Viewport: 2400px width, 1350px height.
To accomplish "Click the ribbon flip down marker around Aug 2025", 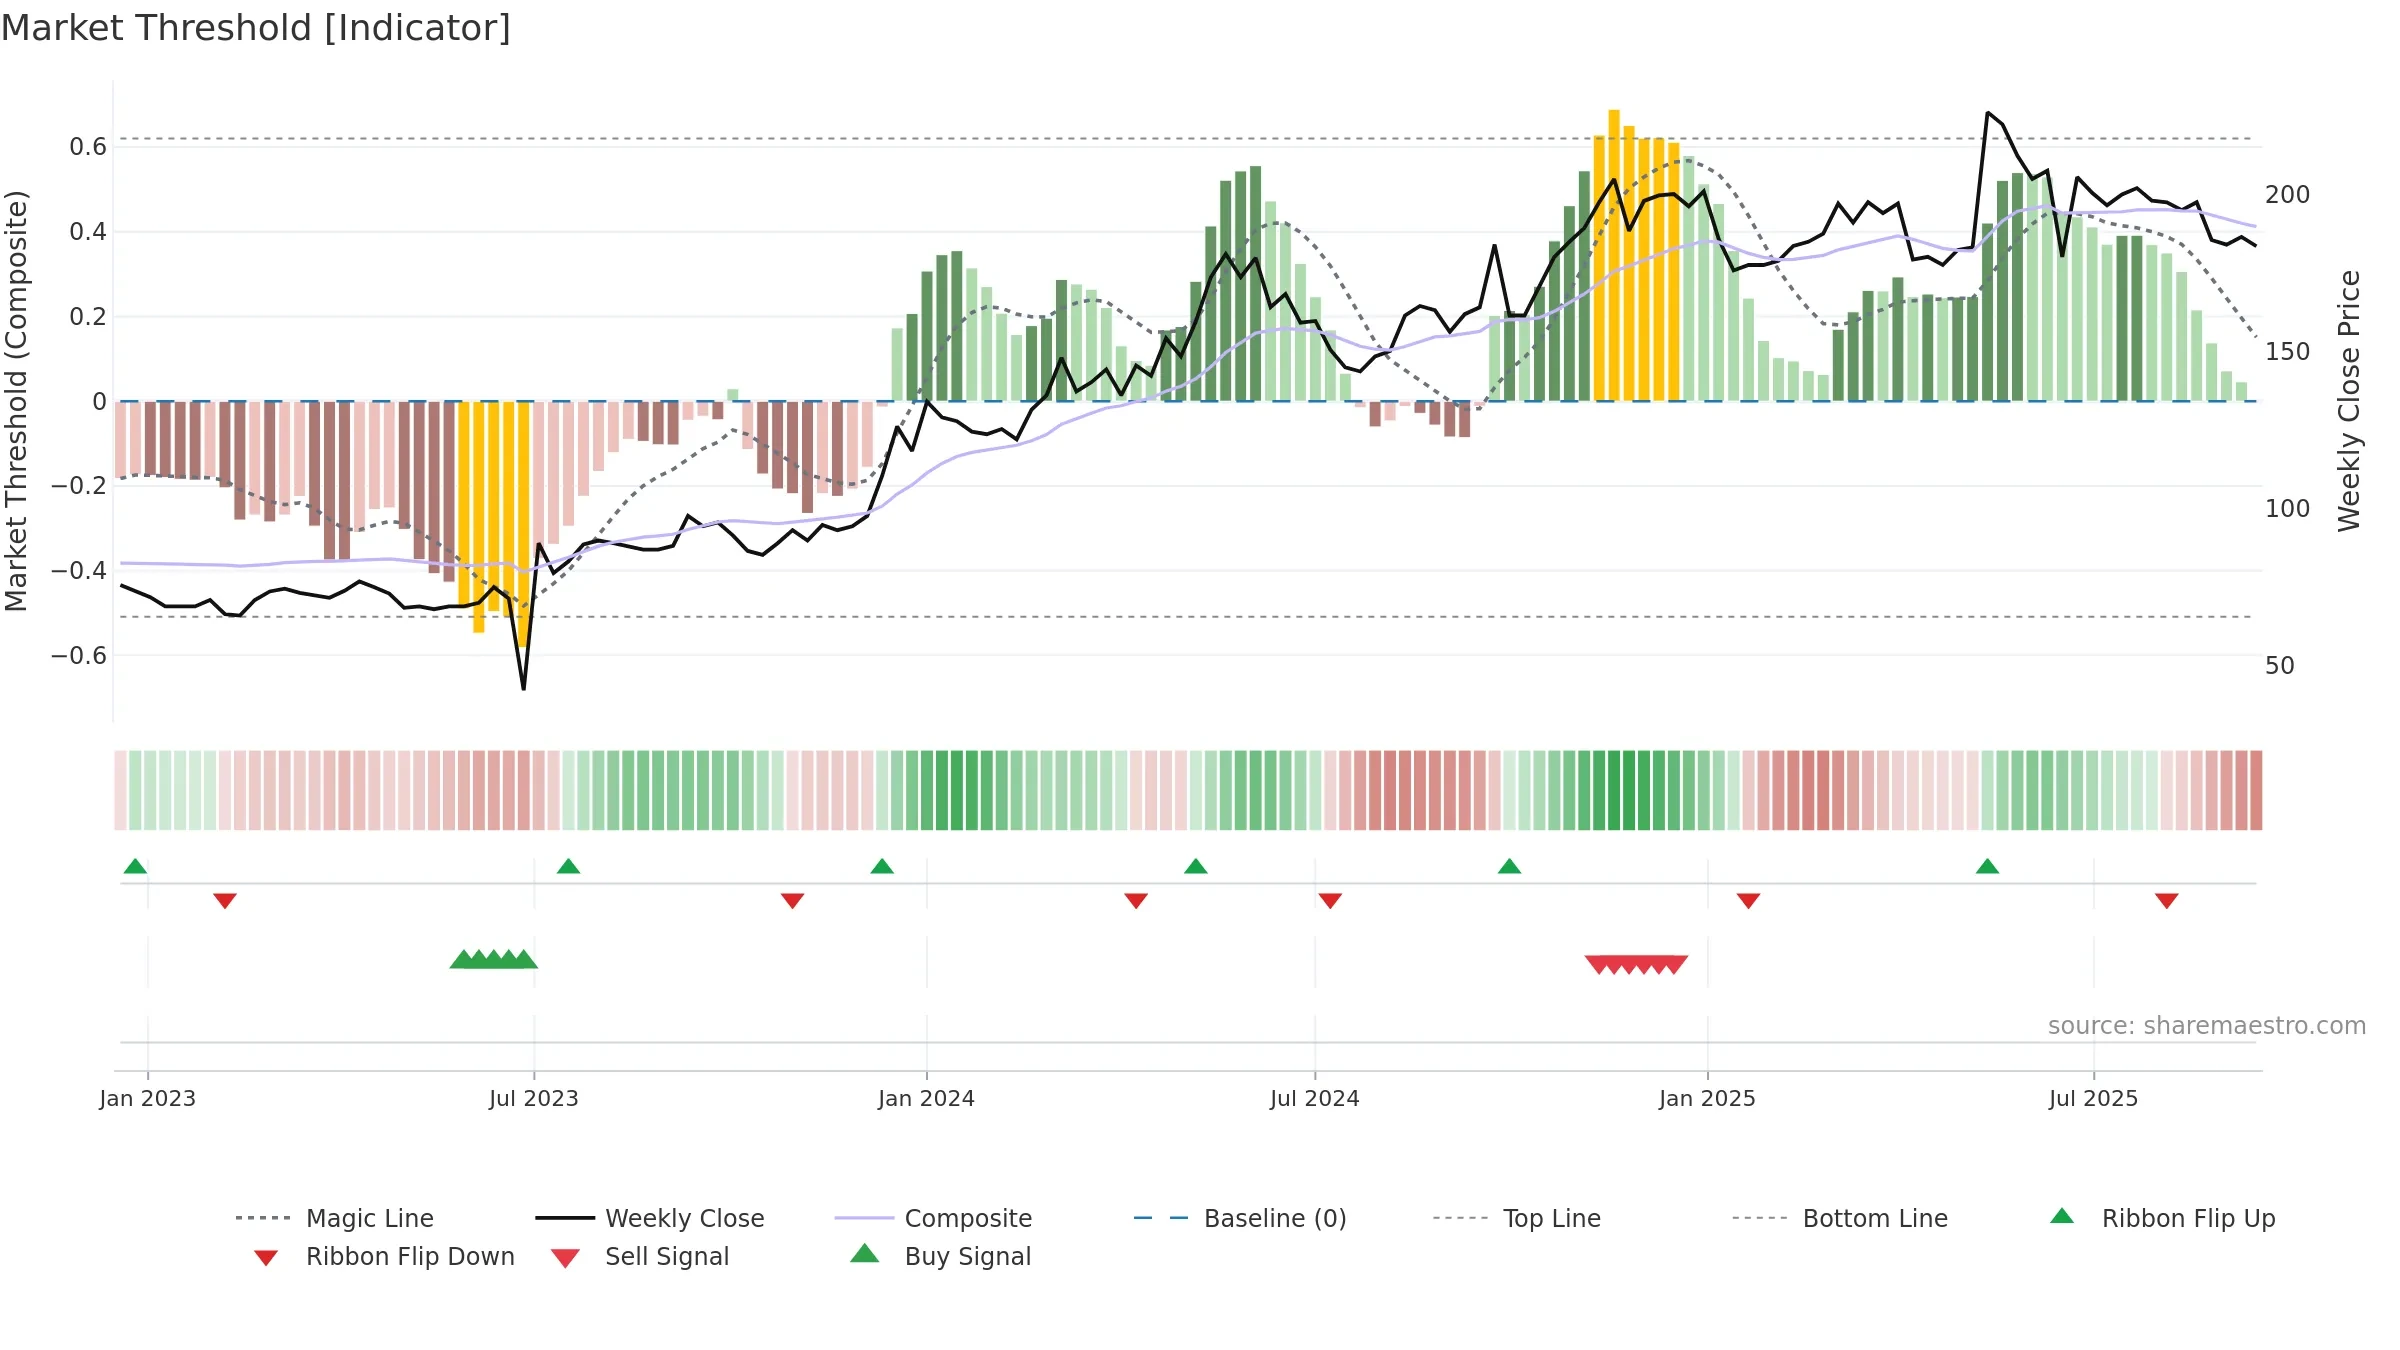I will tap(2167, 901).
